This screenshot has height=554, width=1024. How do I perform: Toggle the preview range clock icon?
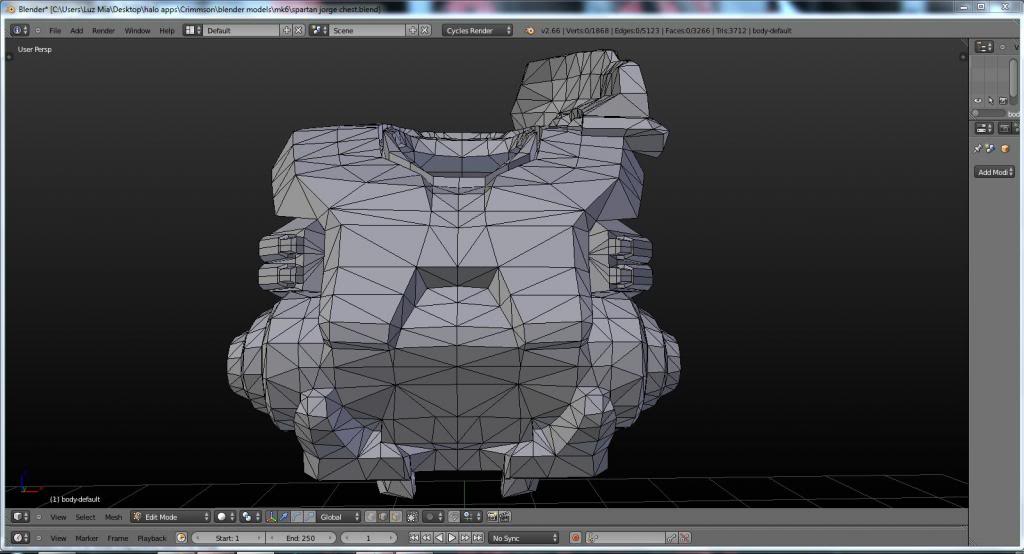[x=181, y=538]
